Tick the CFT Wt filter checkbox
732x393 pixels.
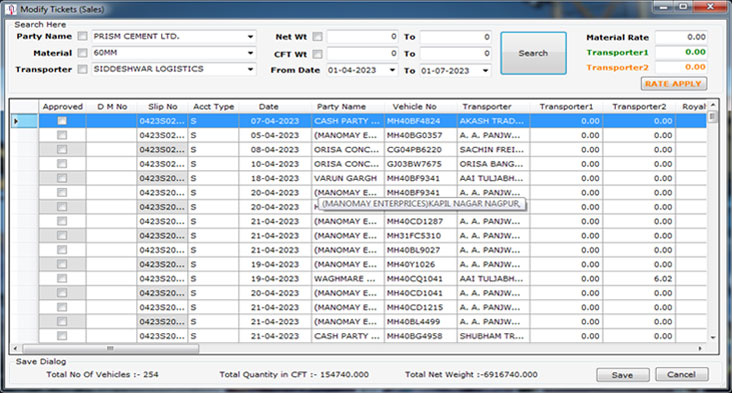[317, 54]
